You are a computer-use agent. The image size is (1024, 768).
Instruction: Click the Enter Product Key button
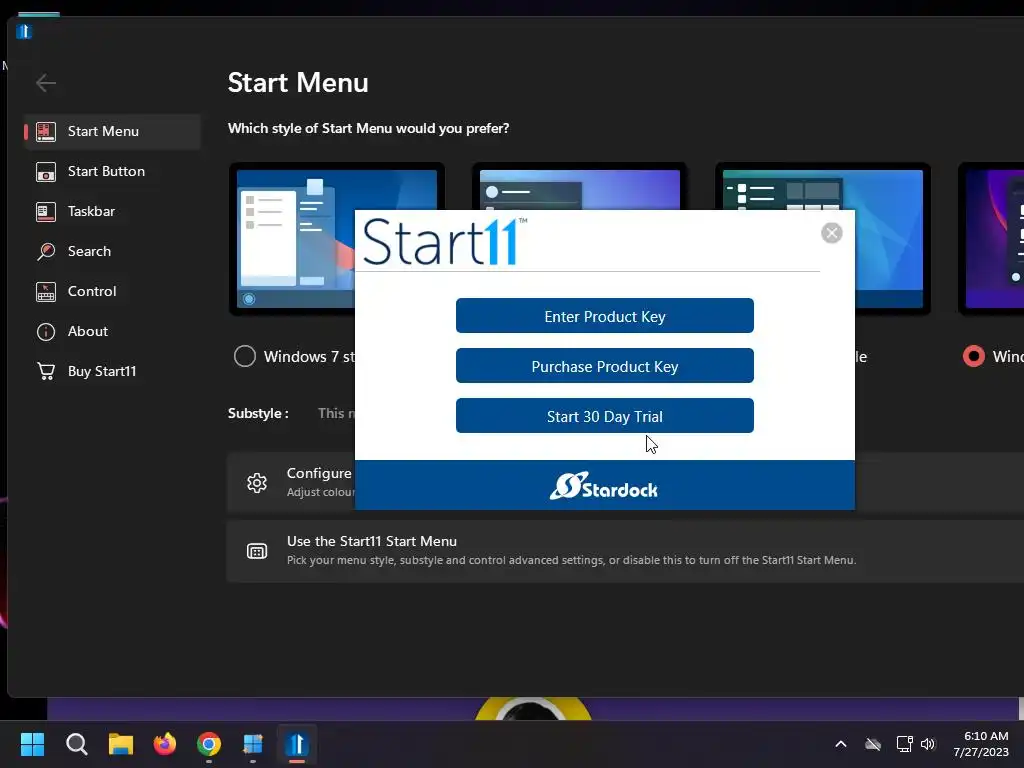[x=605, y=316]
